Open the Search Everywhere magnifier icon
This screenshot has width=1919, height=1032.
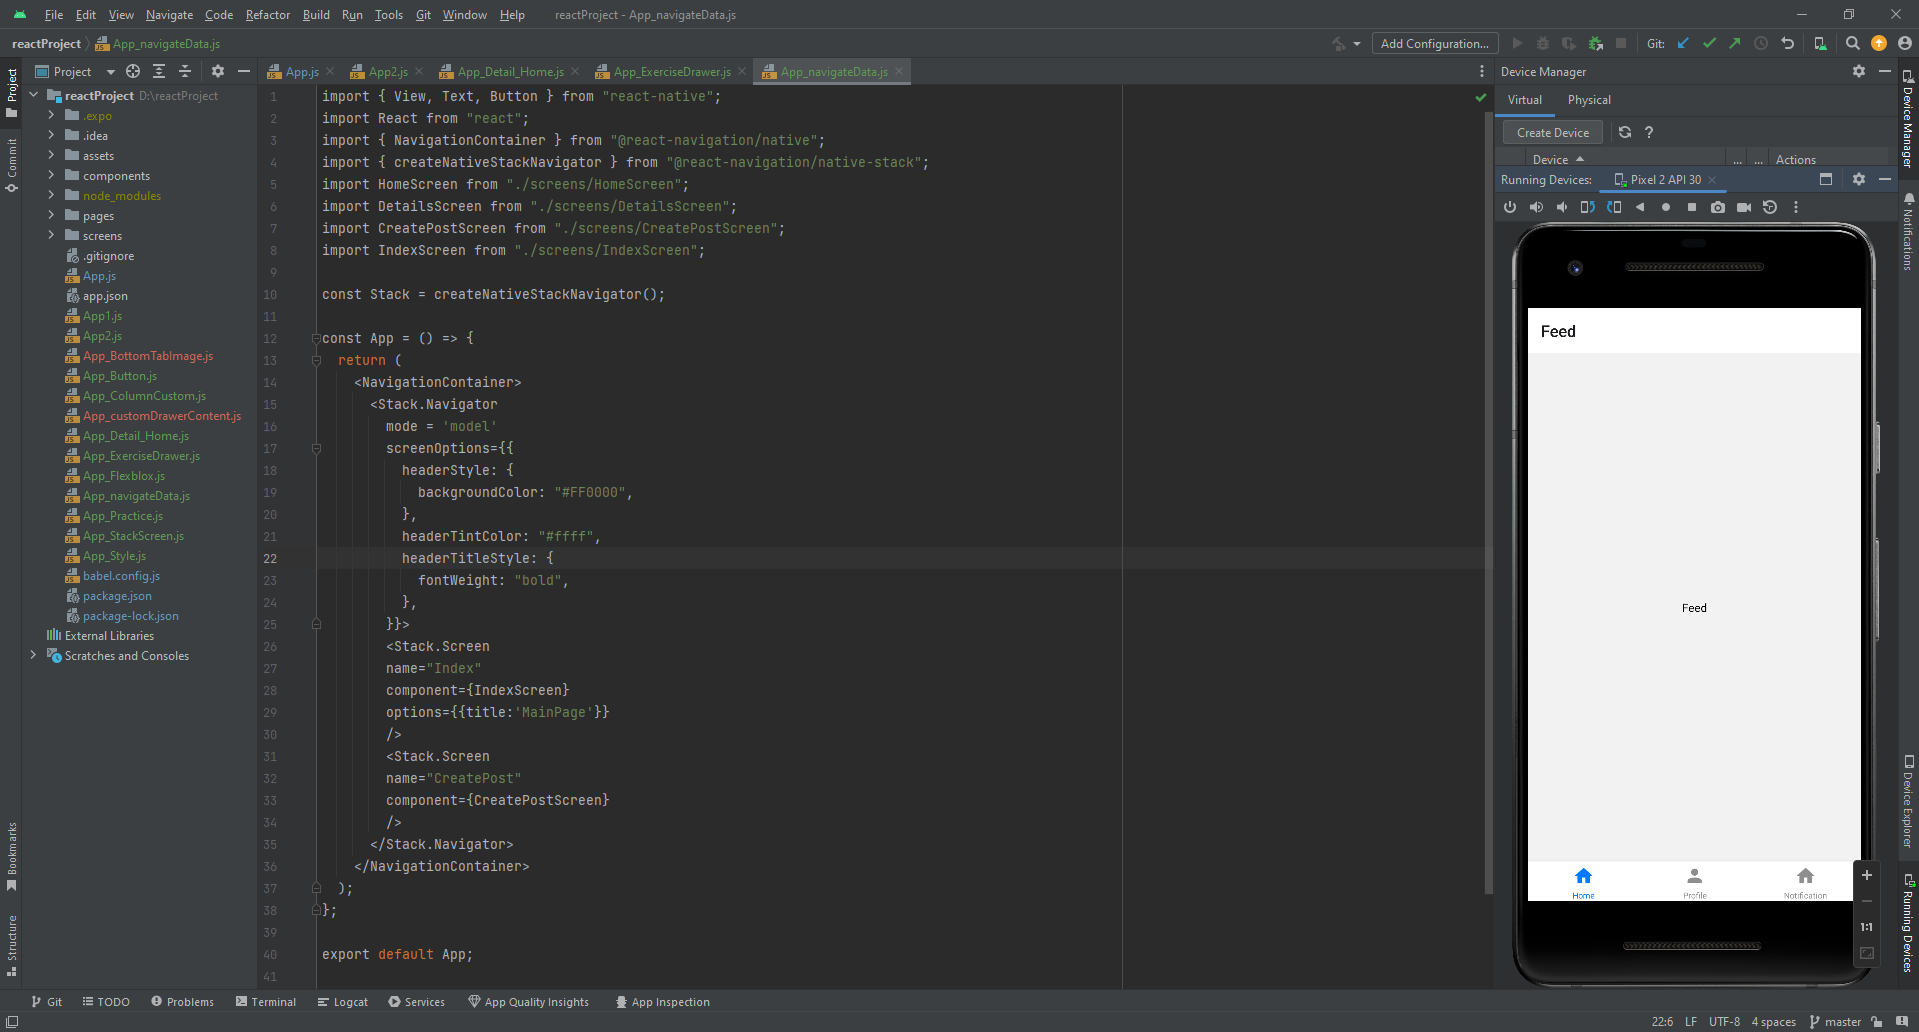click(x=1853, y=43)
